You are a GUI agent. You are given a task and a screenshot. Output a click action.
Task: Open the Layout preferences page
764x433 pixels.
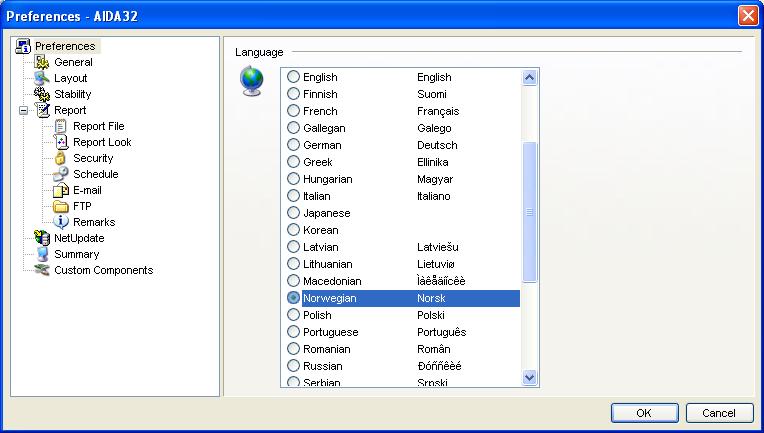point(71,78)
